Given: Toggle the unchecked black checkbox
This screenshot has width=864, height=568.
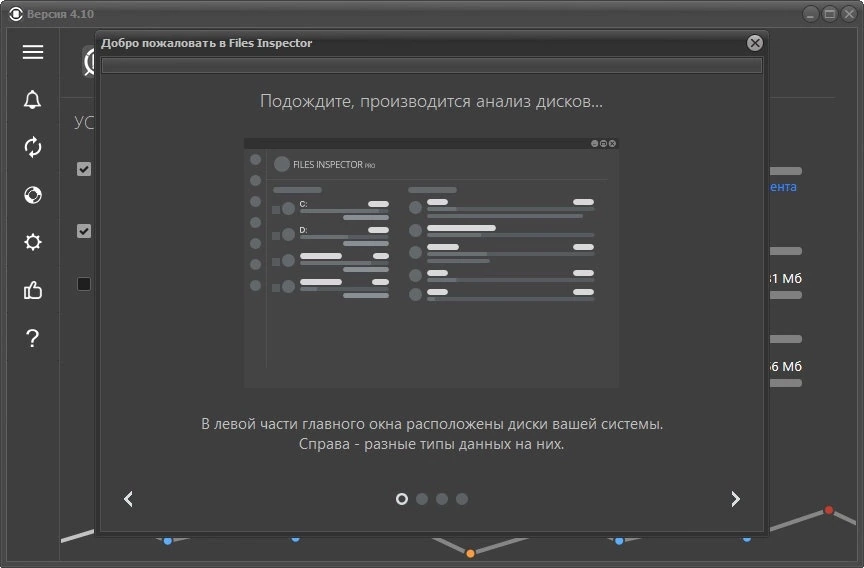Looking at the screenshot, I should 84,284.
